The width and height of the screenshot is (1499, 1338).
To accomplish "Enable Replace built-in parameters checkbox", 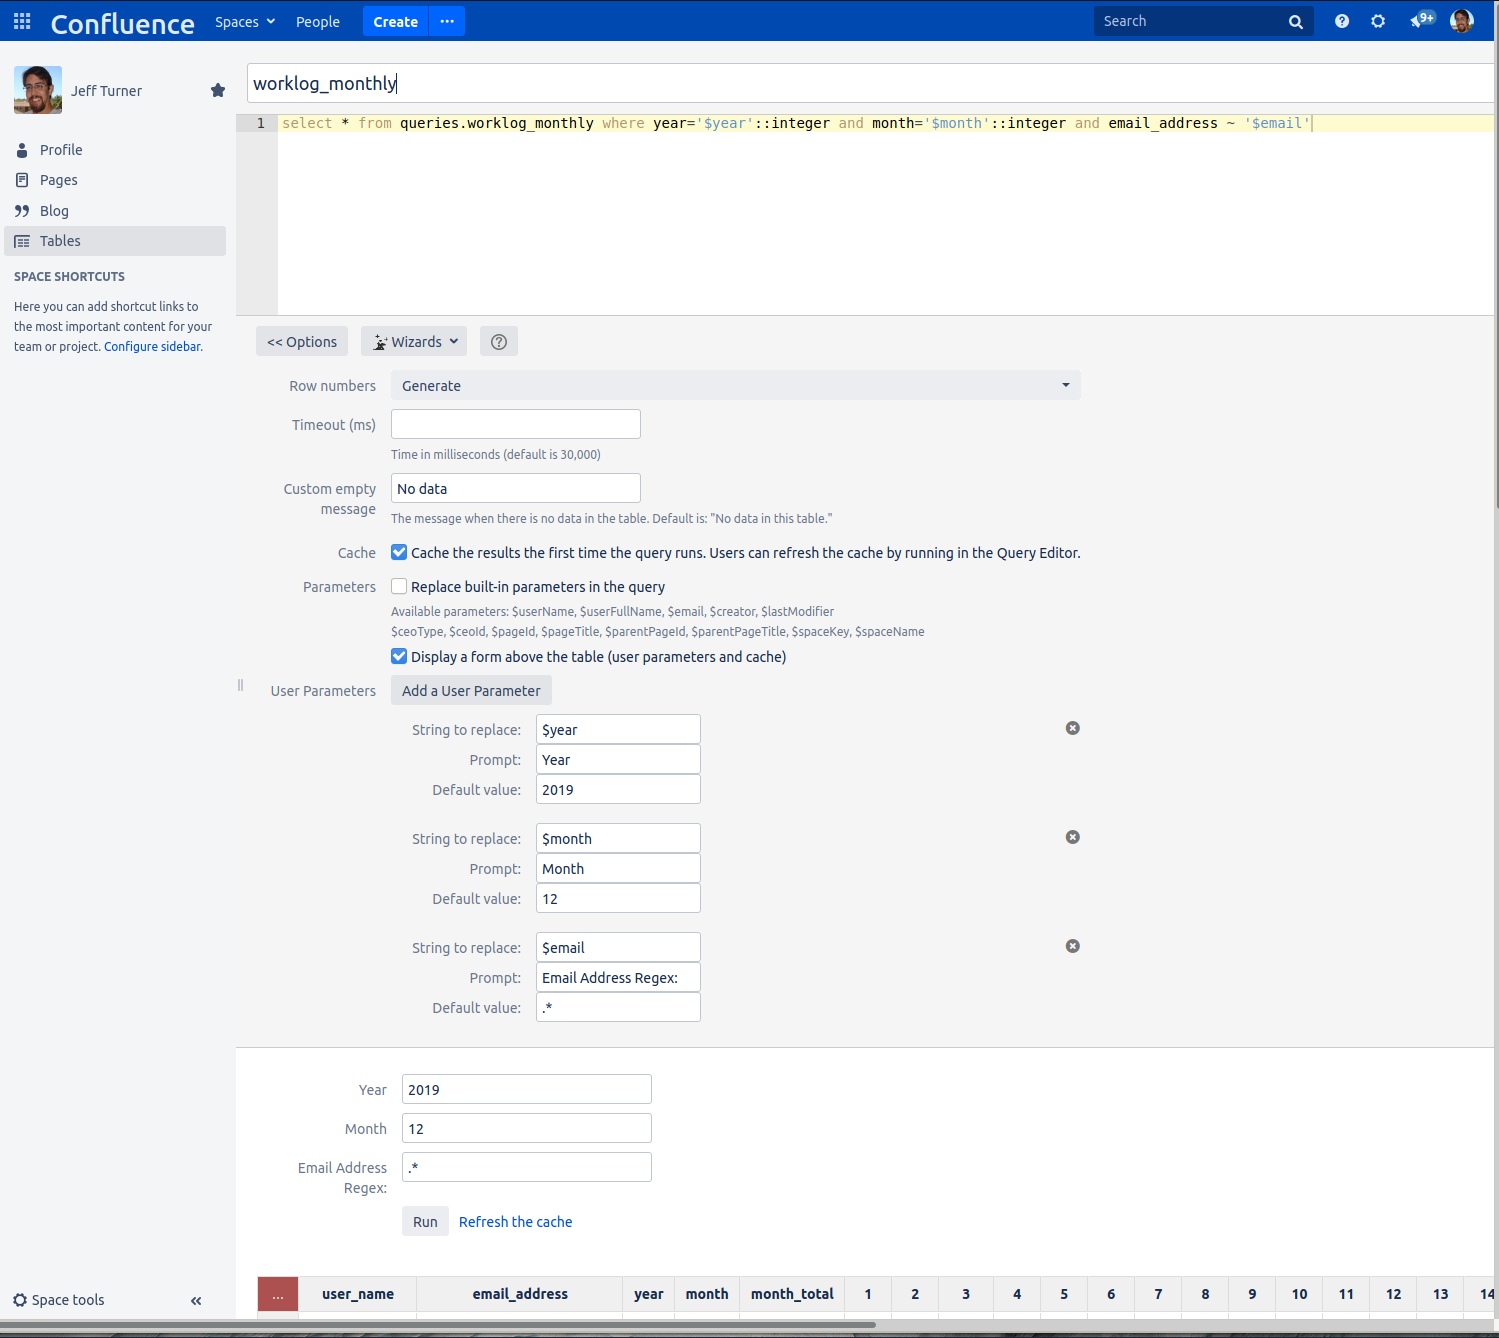I will click(x=399, y=587).
